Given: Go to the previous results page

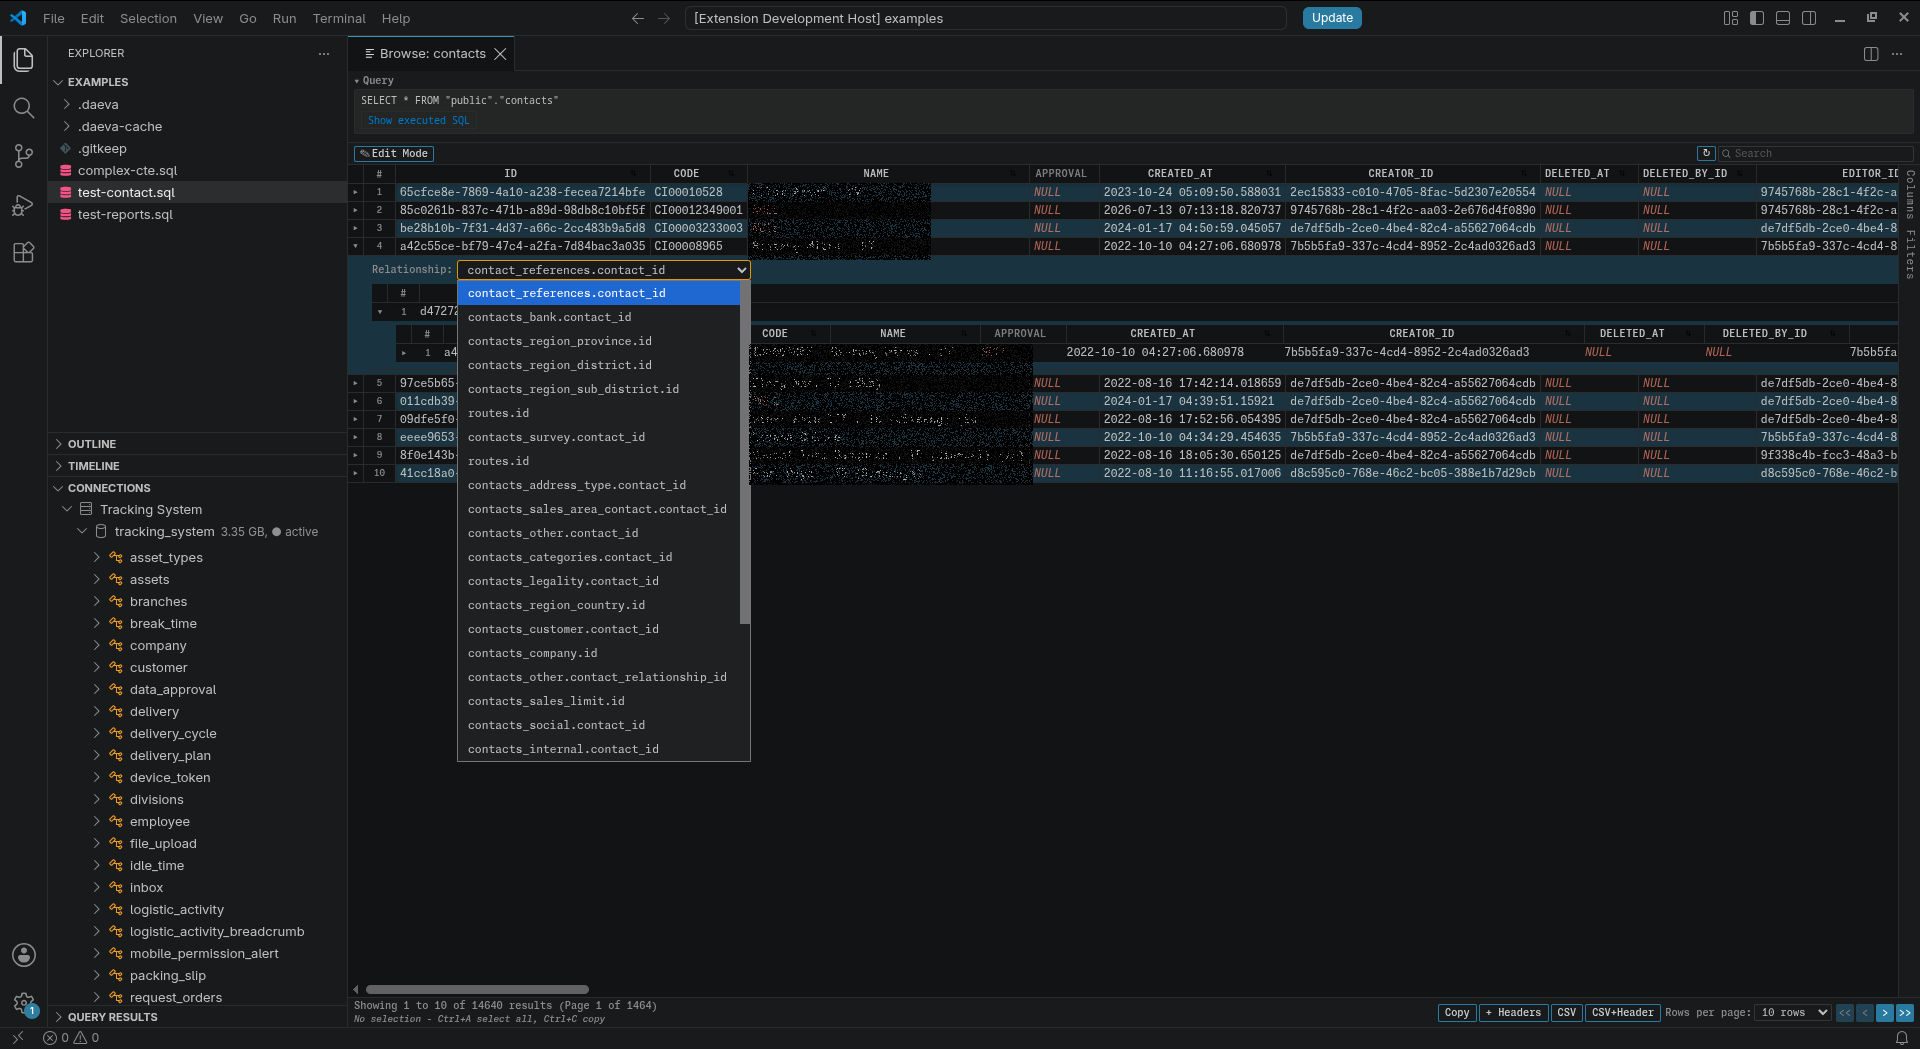Looking at the screenshot, I should click(x=1865, y=1013).
